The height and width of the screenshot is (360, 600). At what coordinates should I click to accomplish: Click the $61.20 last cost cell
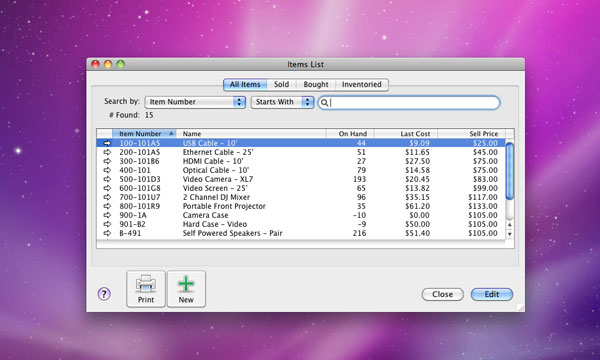coord(417,206)
